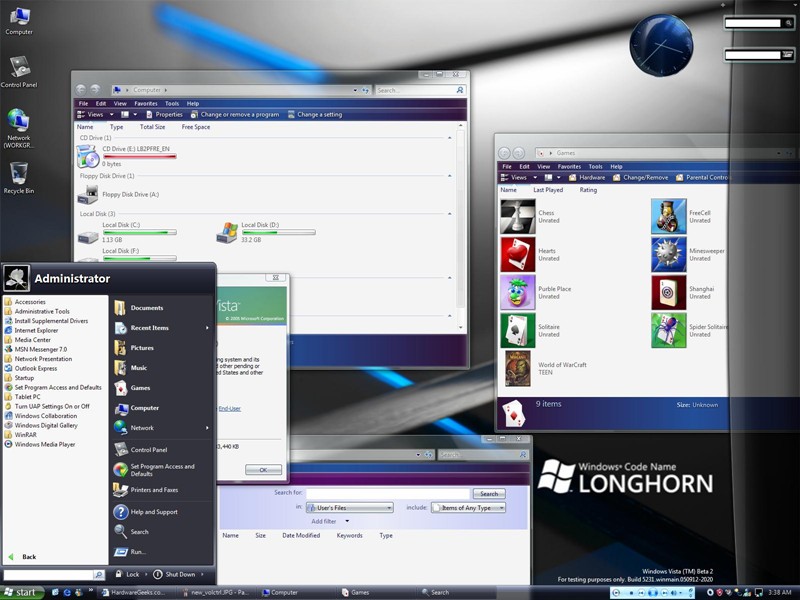Image resolution: width=800 pixels, height=600 pixels.
Task: Click the "Search for" text field
Action: [x=387, y=493]
